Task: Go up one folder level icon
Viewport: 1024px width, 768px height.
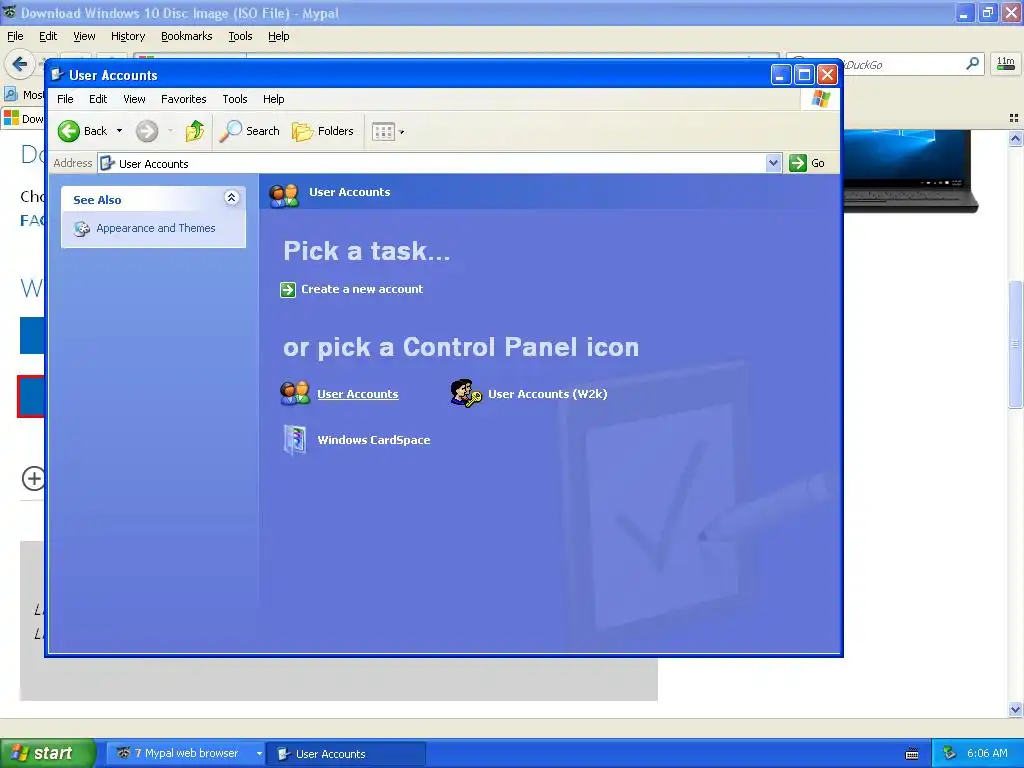Action: (x=194, y=131)
